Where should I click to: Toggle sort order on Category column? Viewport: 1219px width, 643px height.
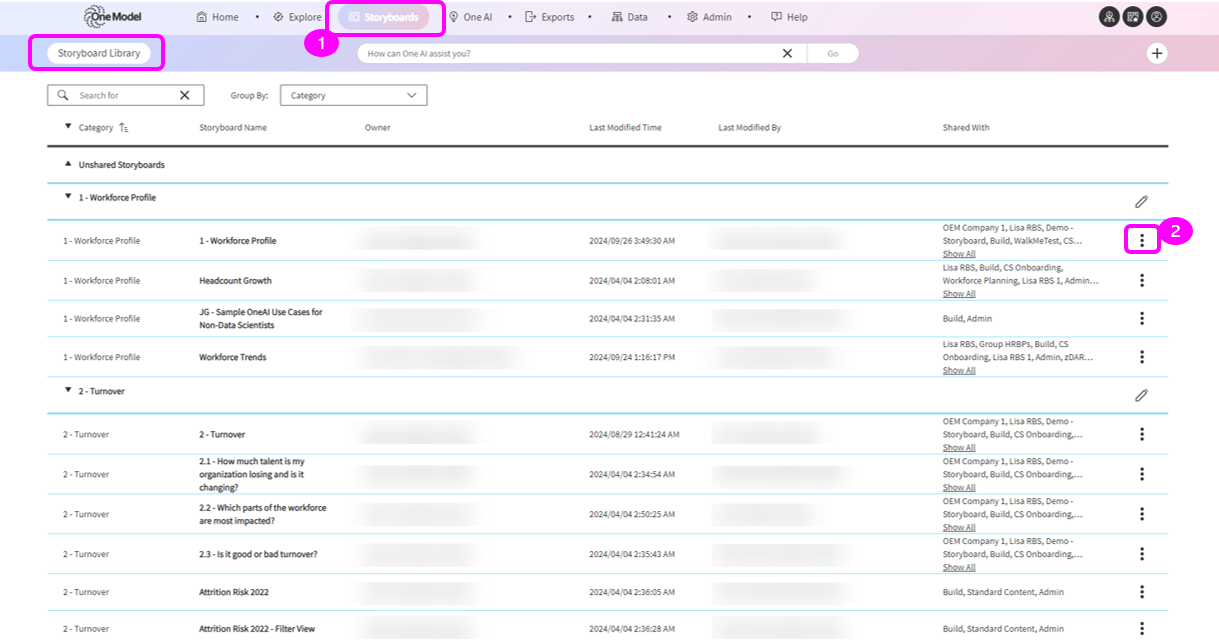tap(124, 128)
